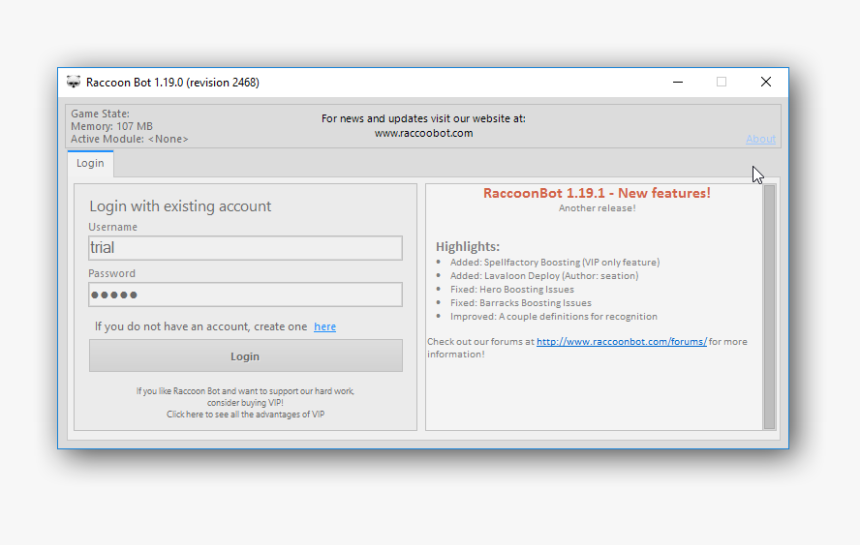This screenshot has width=860, height=545.
Task: Click 'Improved: A couple definitions' line
Action: tap(553, 316)
